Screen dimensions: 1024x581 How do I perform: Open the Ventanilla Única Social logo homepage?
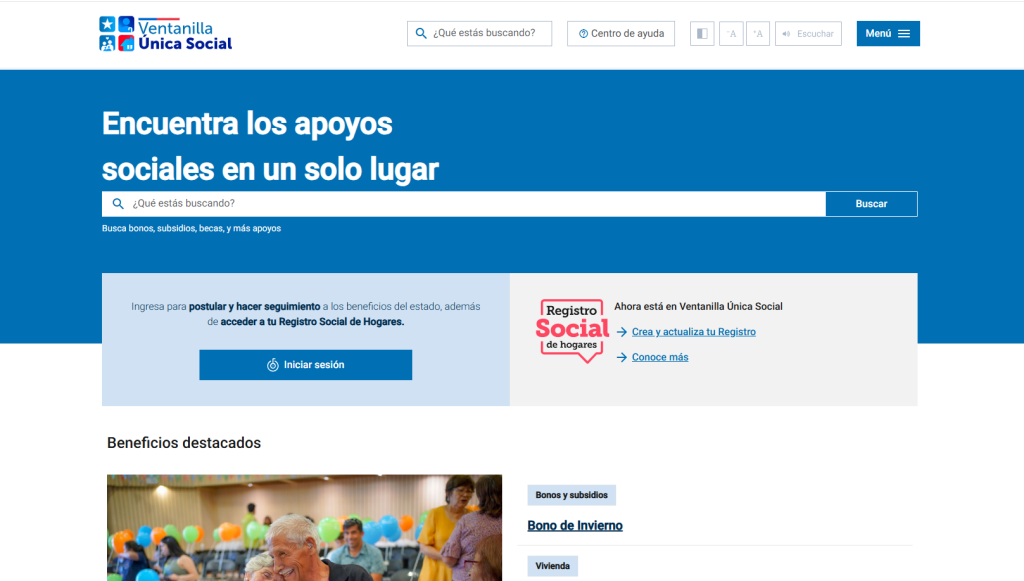[166, 34]
